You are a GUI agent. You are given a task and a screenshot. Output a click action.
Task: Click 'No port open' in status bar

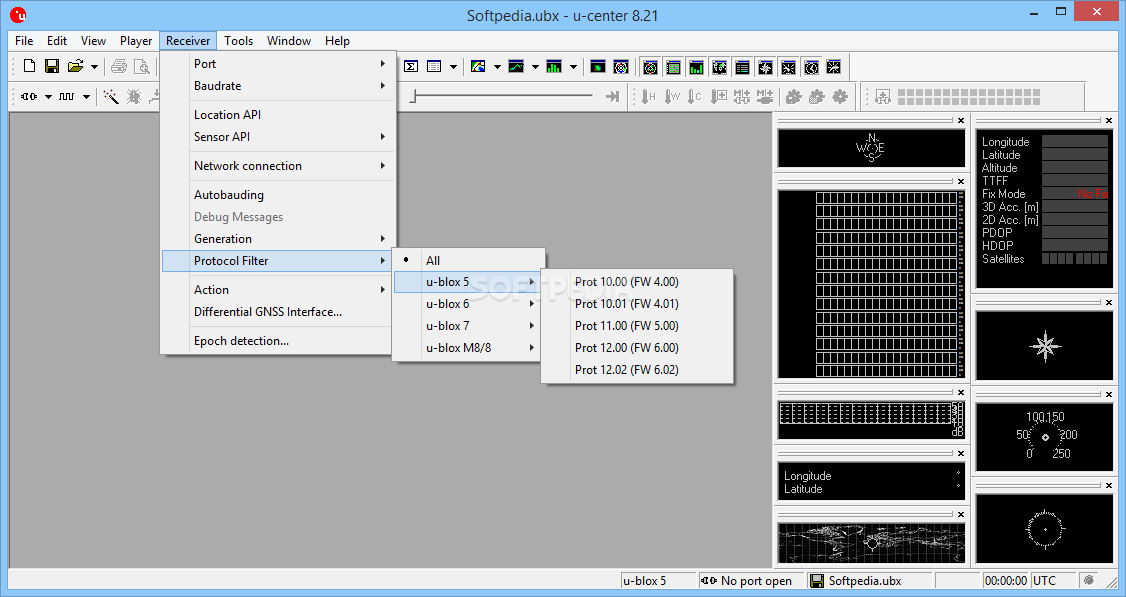[755, 580]
